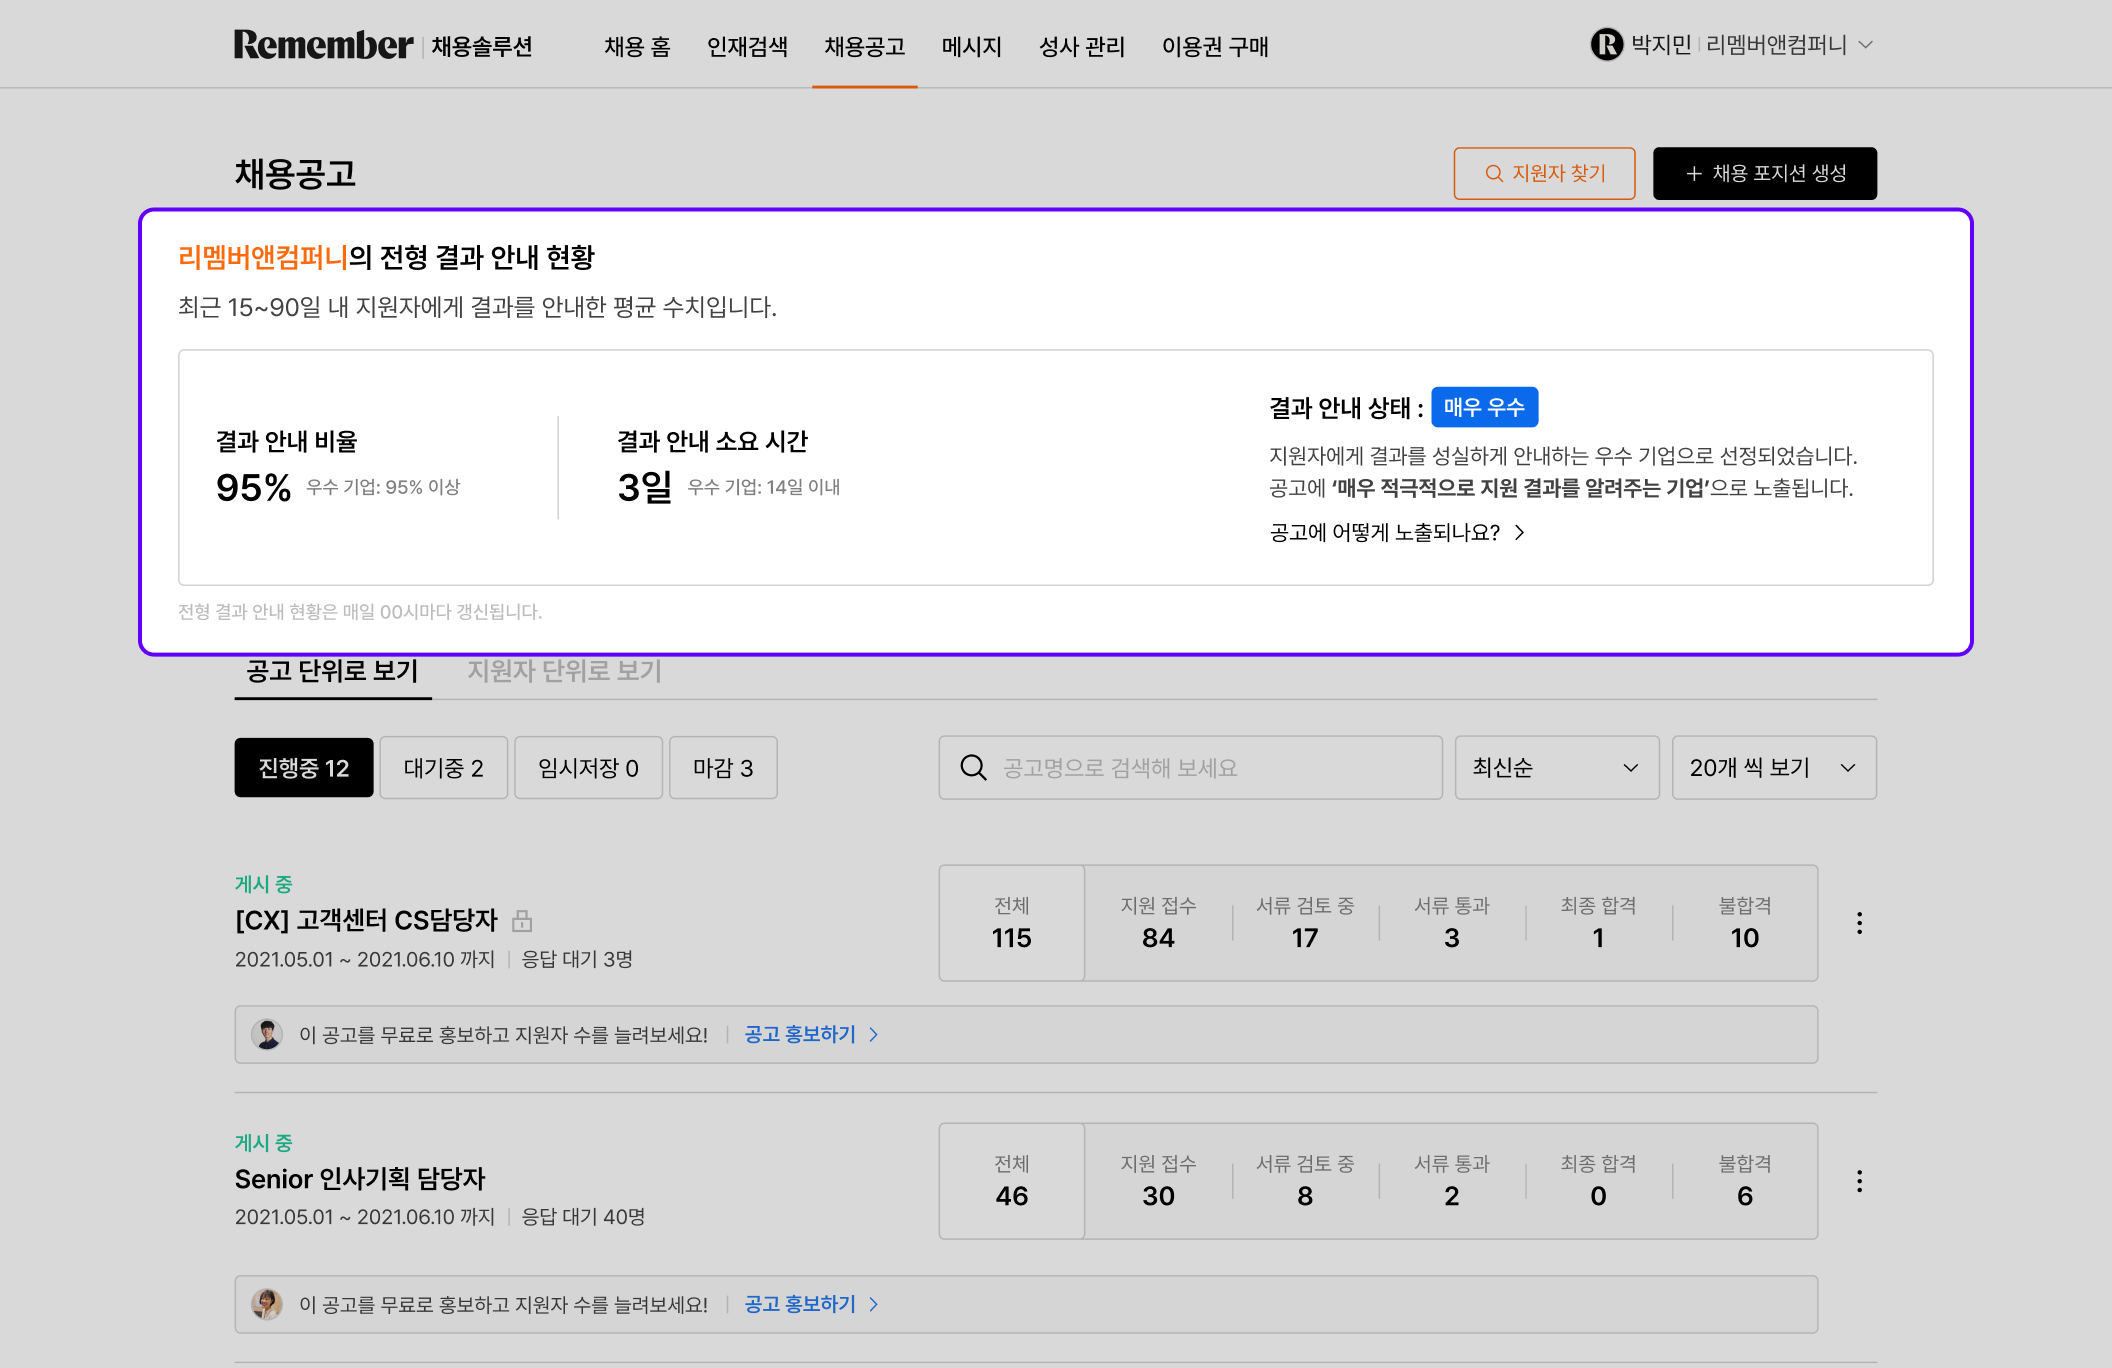This screenshot has height=1368, width=2112.
Task: Switch to 공고 단위로 보기 tab
Action: pos(332,671)
